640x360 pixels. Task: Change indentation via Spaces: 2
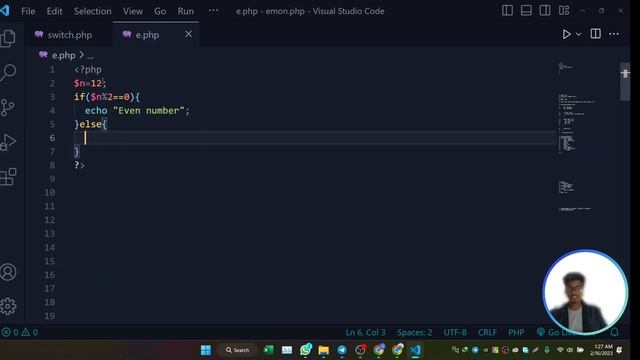[x=414, y=333]
